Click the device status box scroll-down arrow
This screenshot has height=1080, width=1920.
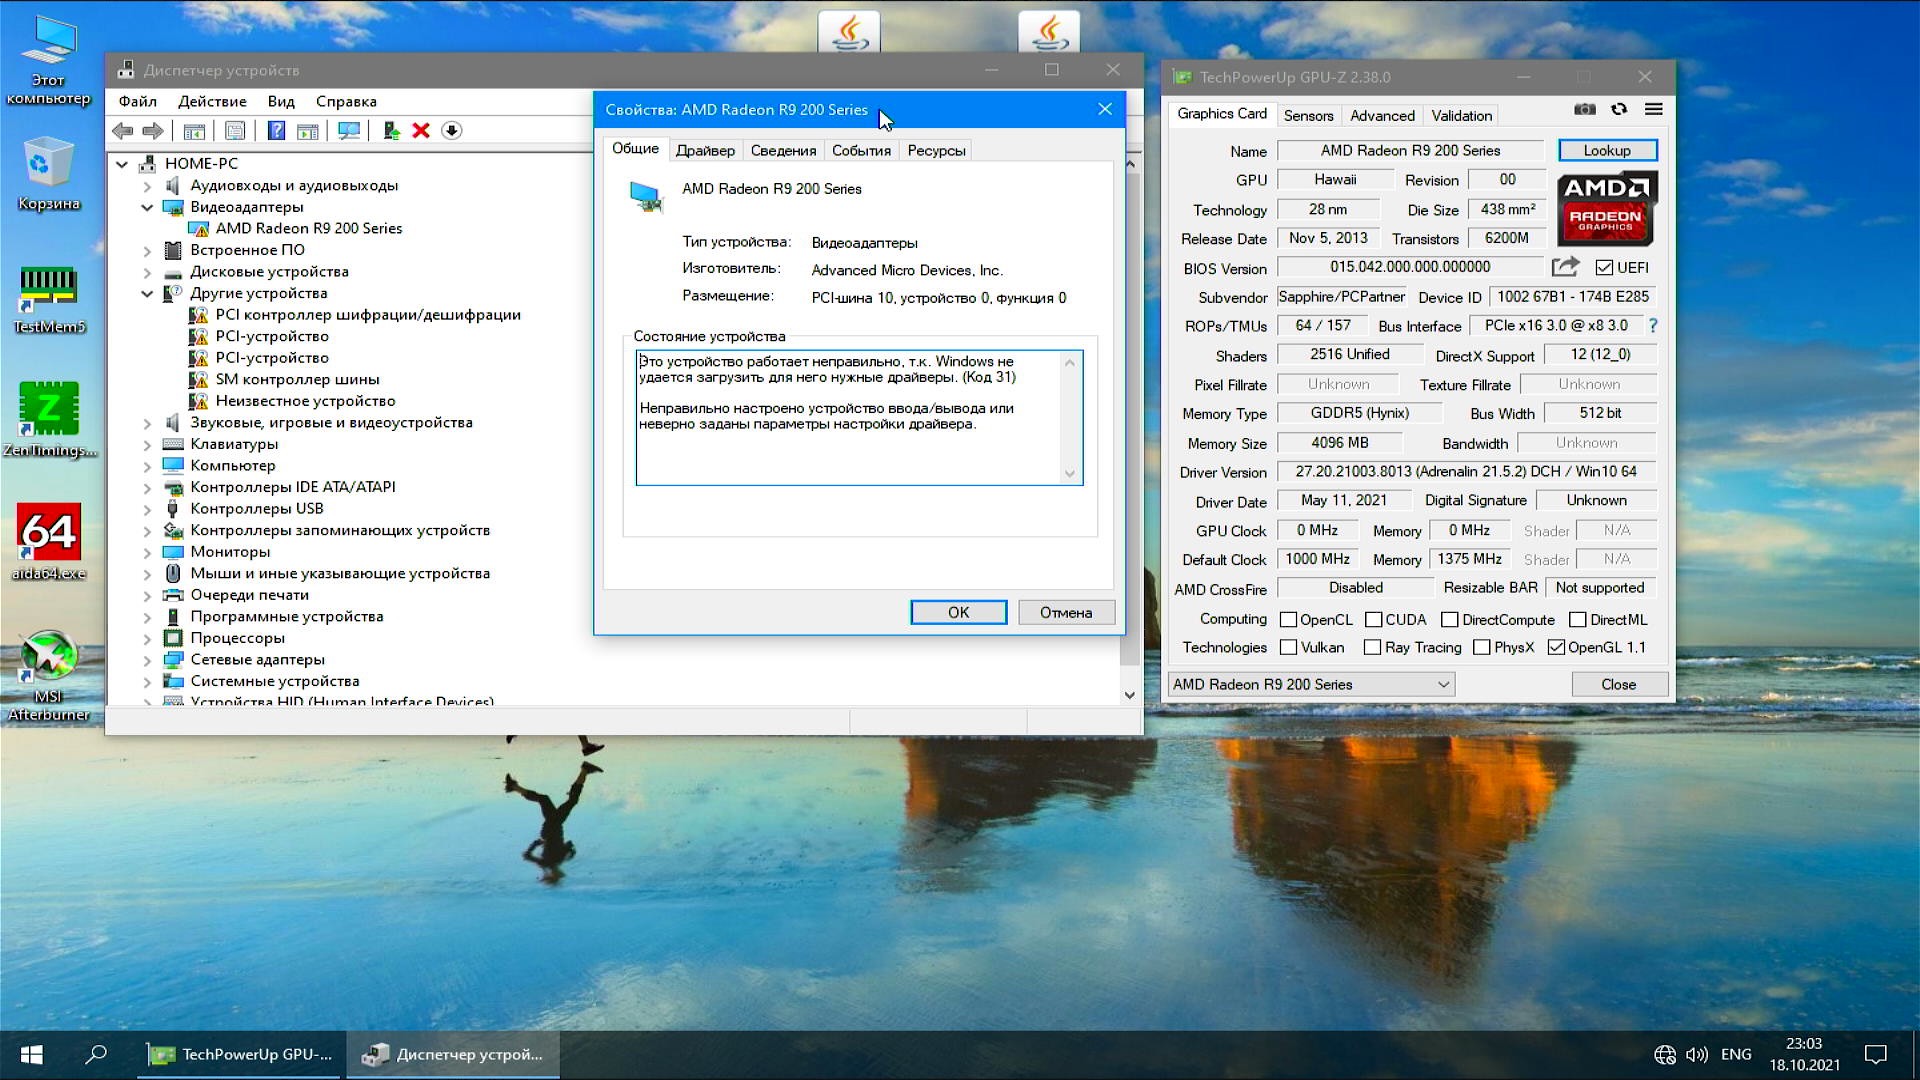(x=1069, y=474)
